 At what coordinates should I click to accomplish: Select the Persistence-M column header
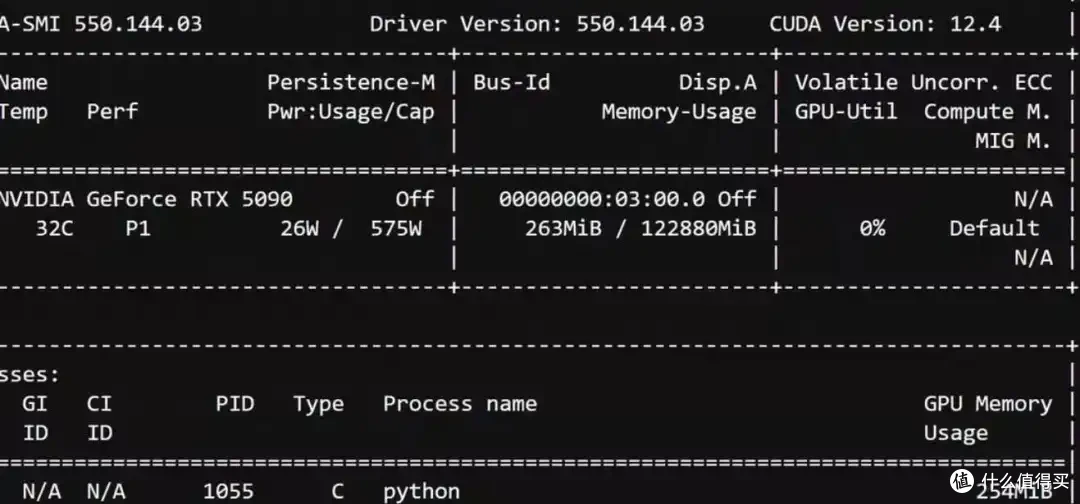(x=351, y=83)
